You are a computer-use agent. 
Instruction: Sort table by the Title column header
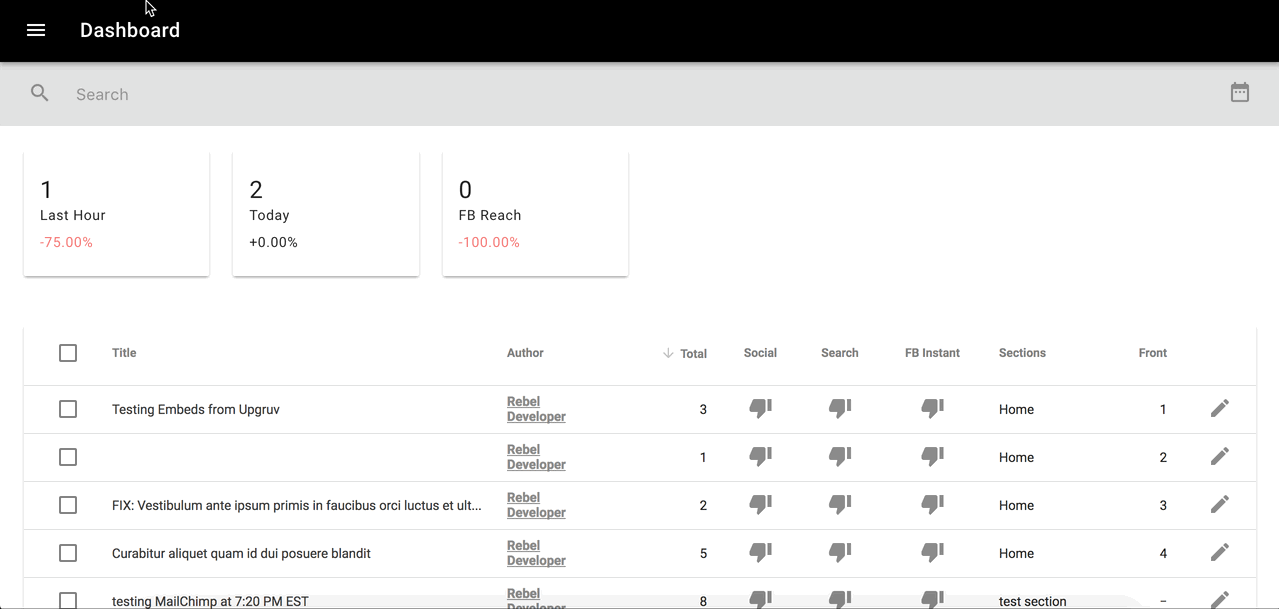pyautogui.click(x=124, y=353)
